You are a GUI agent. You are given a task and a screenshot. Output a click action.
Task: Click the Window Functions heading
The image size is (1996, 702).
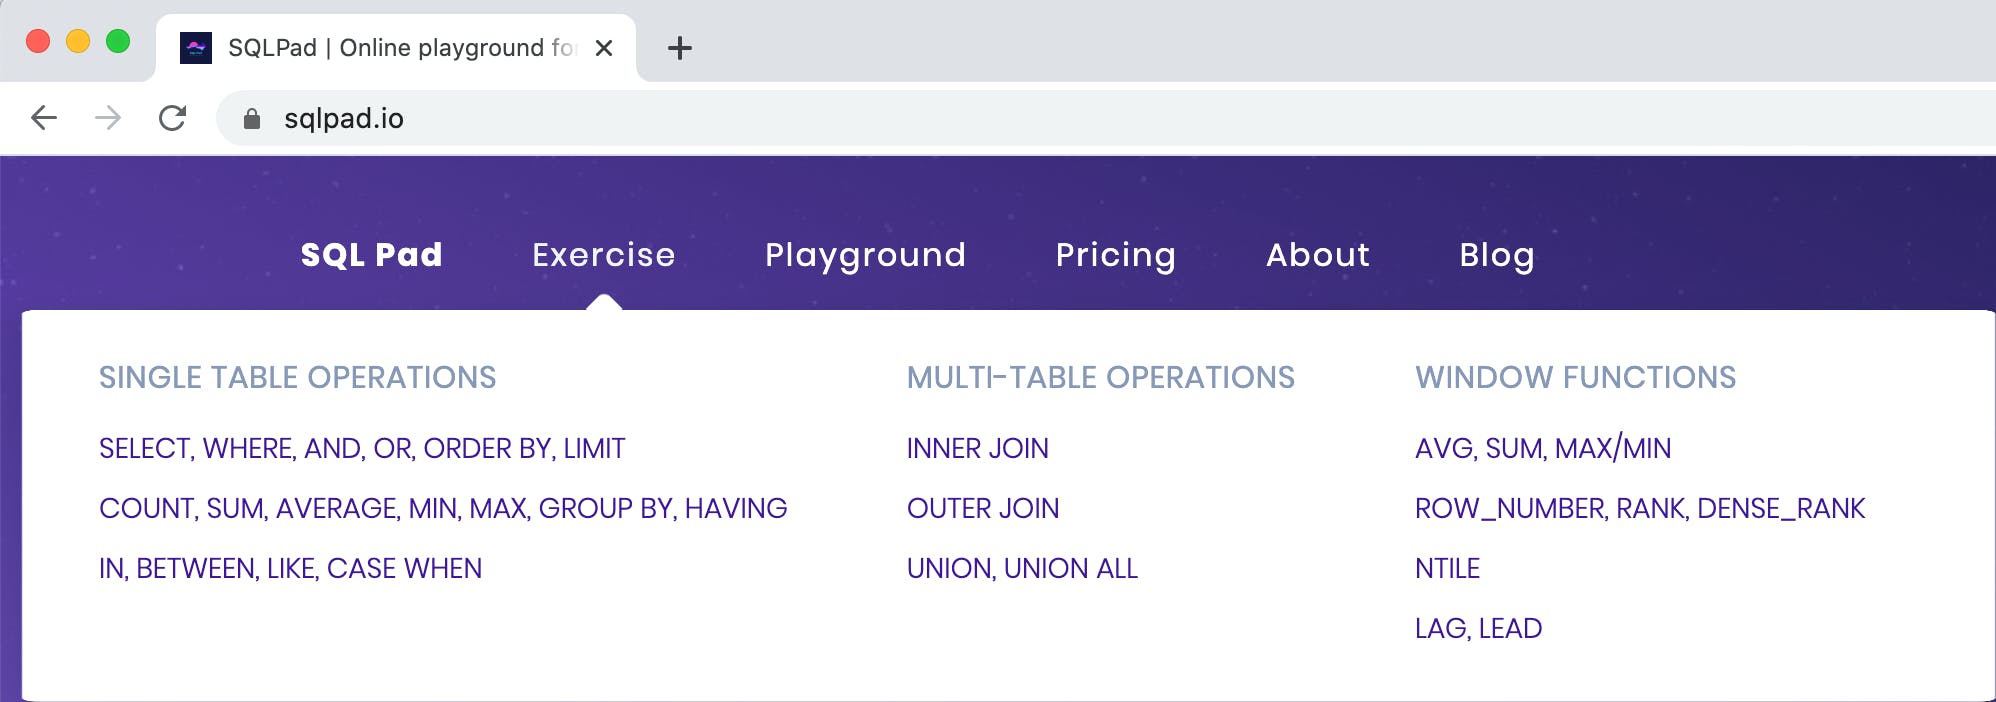point(1576,377)
